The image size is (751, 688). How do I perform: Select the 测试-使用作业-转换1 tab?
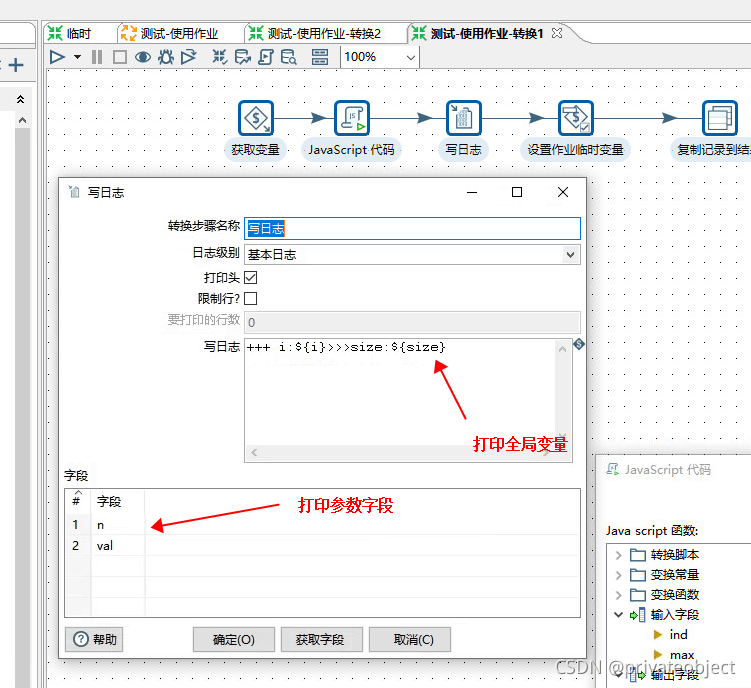[x=478, y=34]
